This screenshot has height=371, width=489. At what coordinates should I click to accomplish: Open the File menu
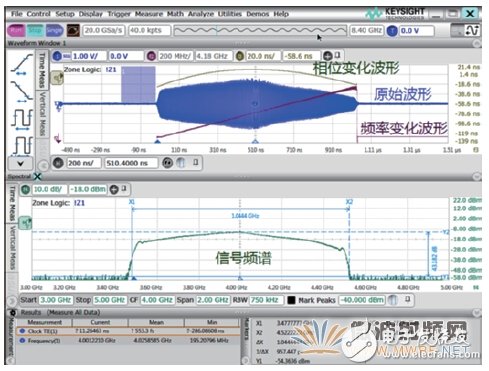click(16, 14)
